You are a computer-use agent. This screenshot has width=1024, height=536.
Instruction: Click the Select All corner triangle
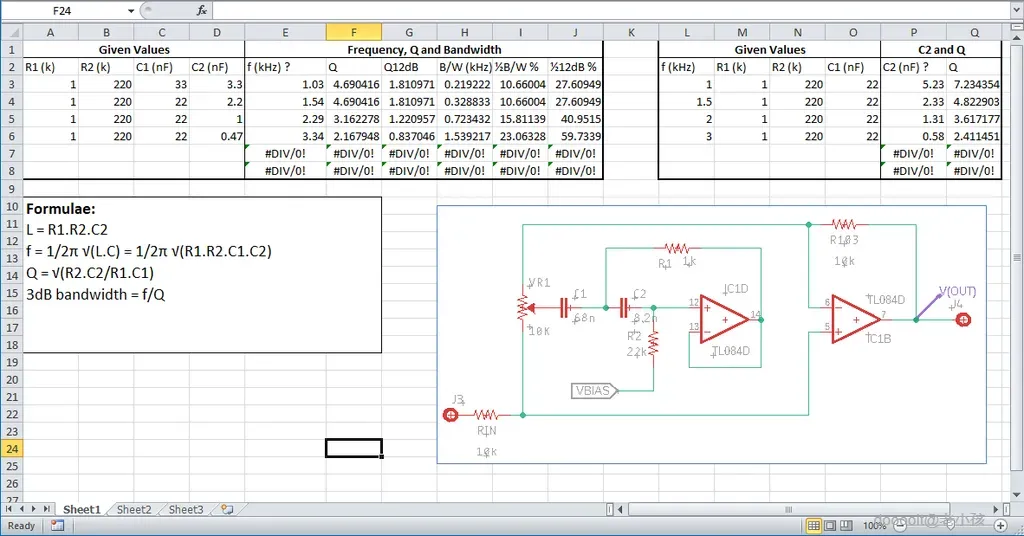point(12,32)
